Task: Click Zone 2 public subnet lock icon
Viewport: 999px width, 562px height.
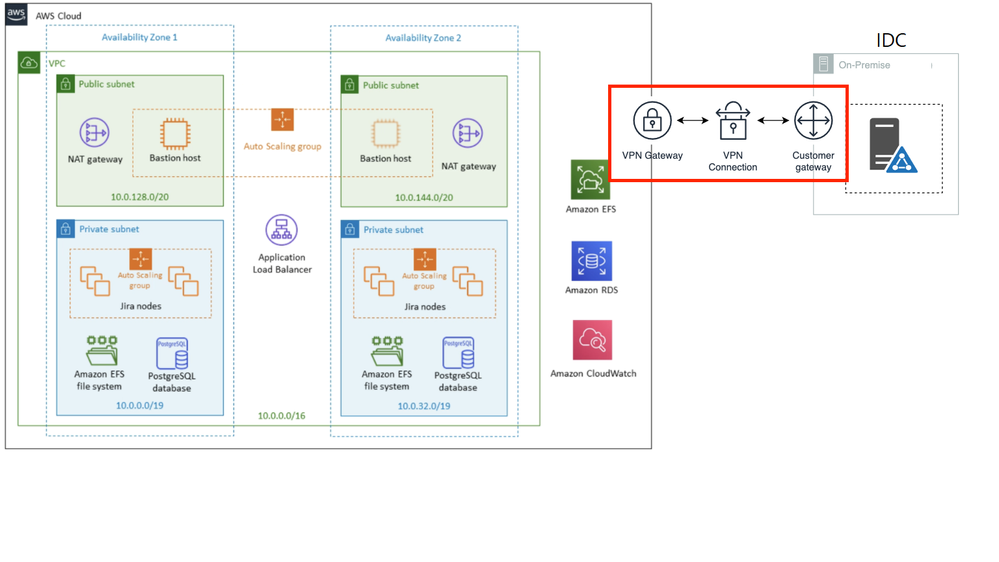Action: (350, 85)
